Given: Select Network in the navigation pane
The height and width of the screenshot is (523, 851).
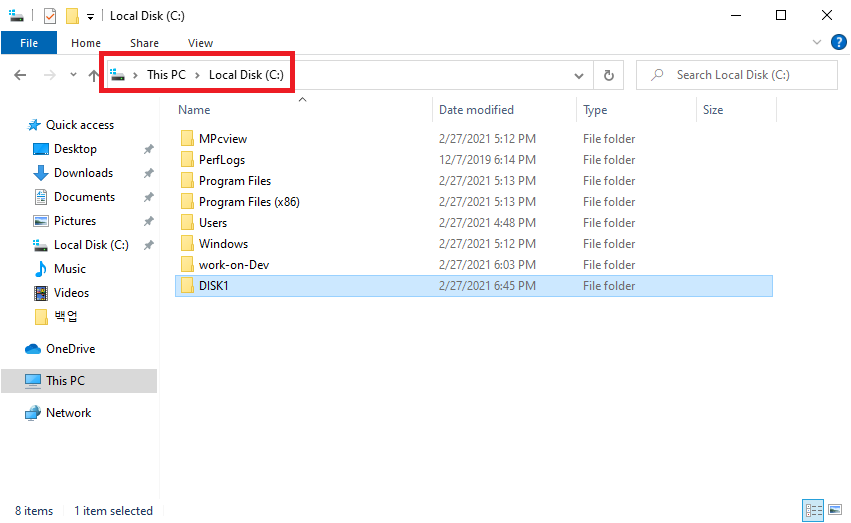Looking at the screenshot, I should pos(68,412).
